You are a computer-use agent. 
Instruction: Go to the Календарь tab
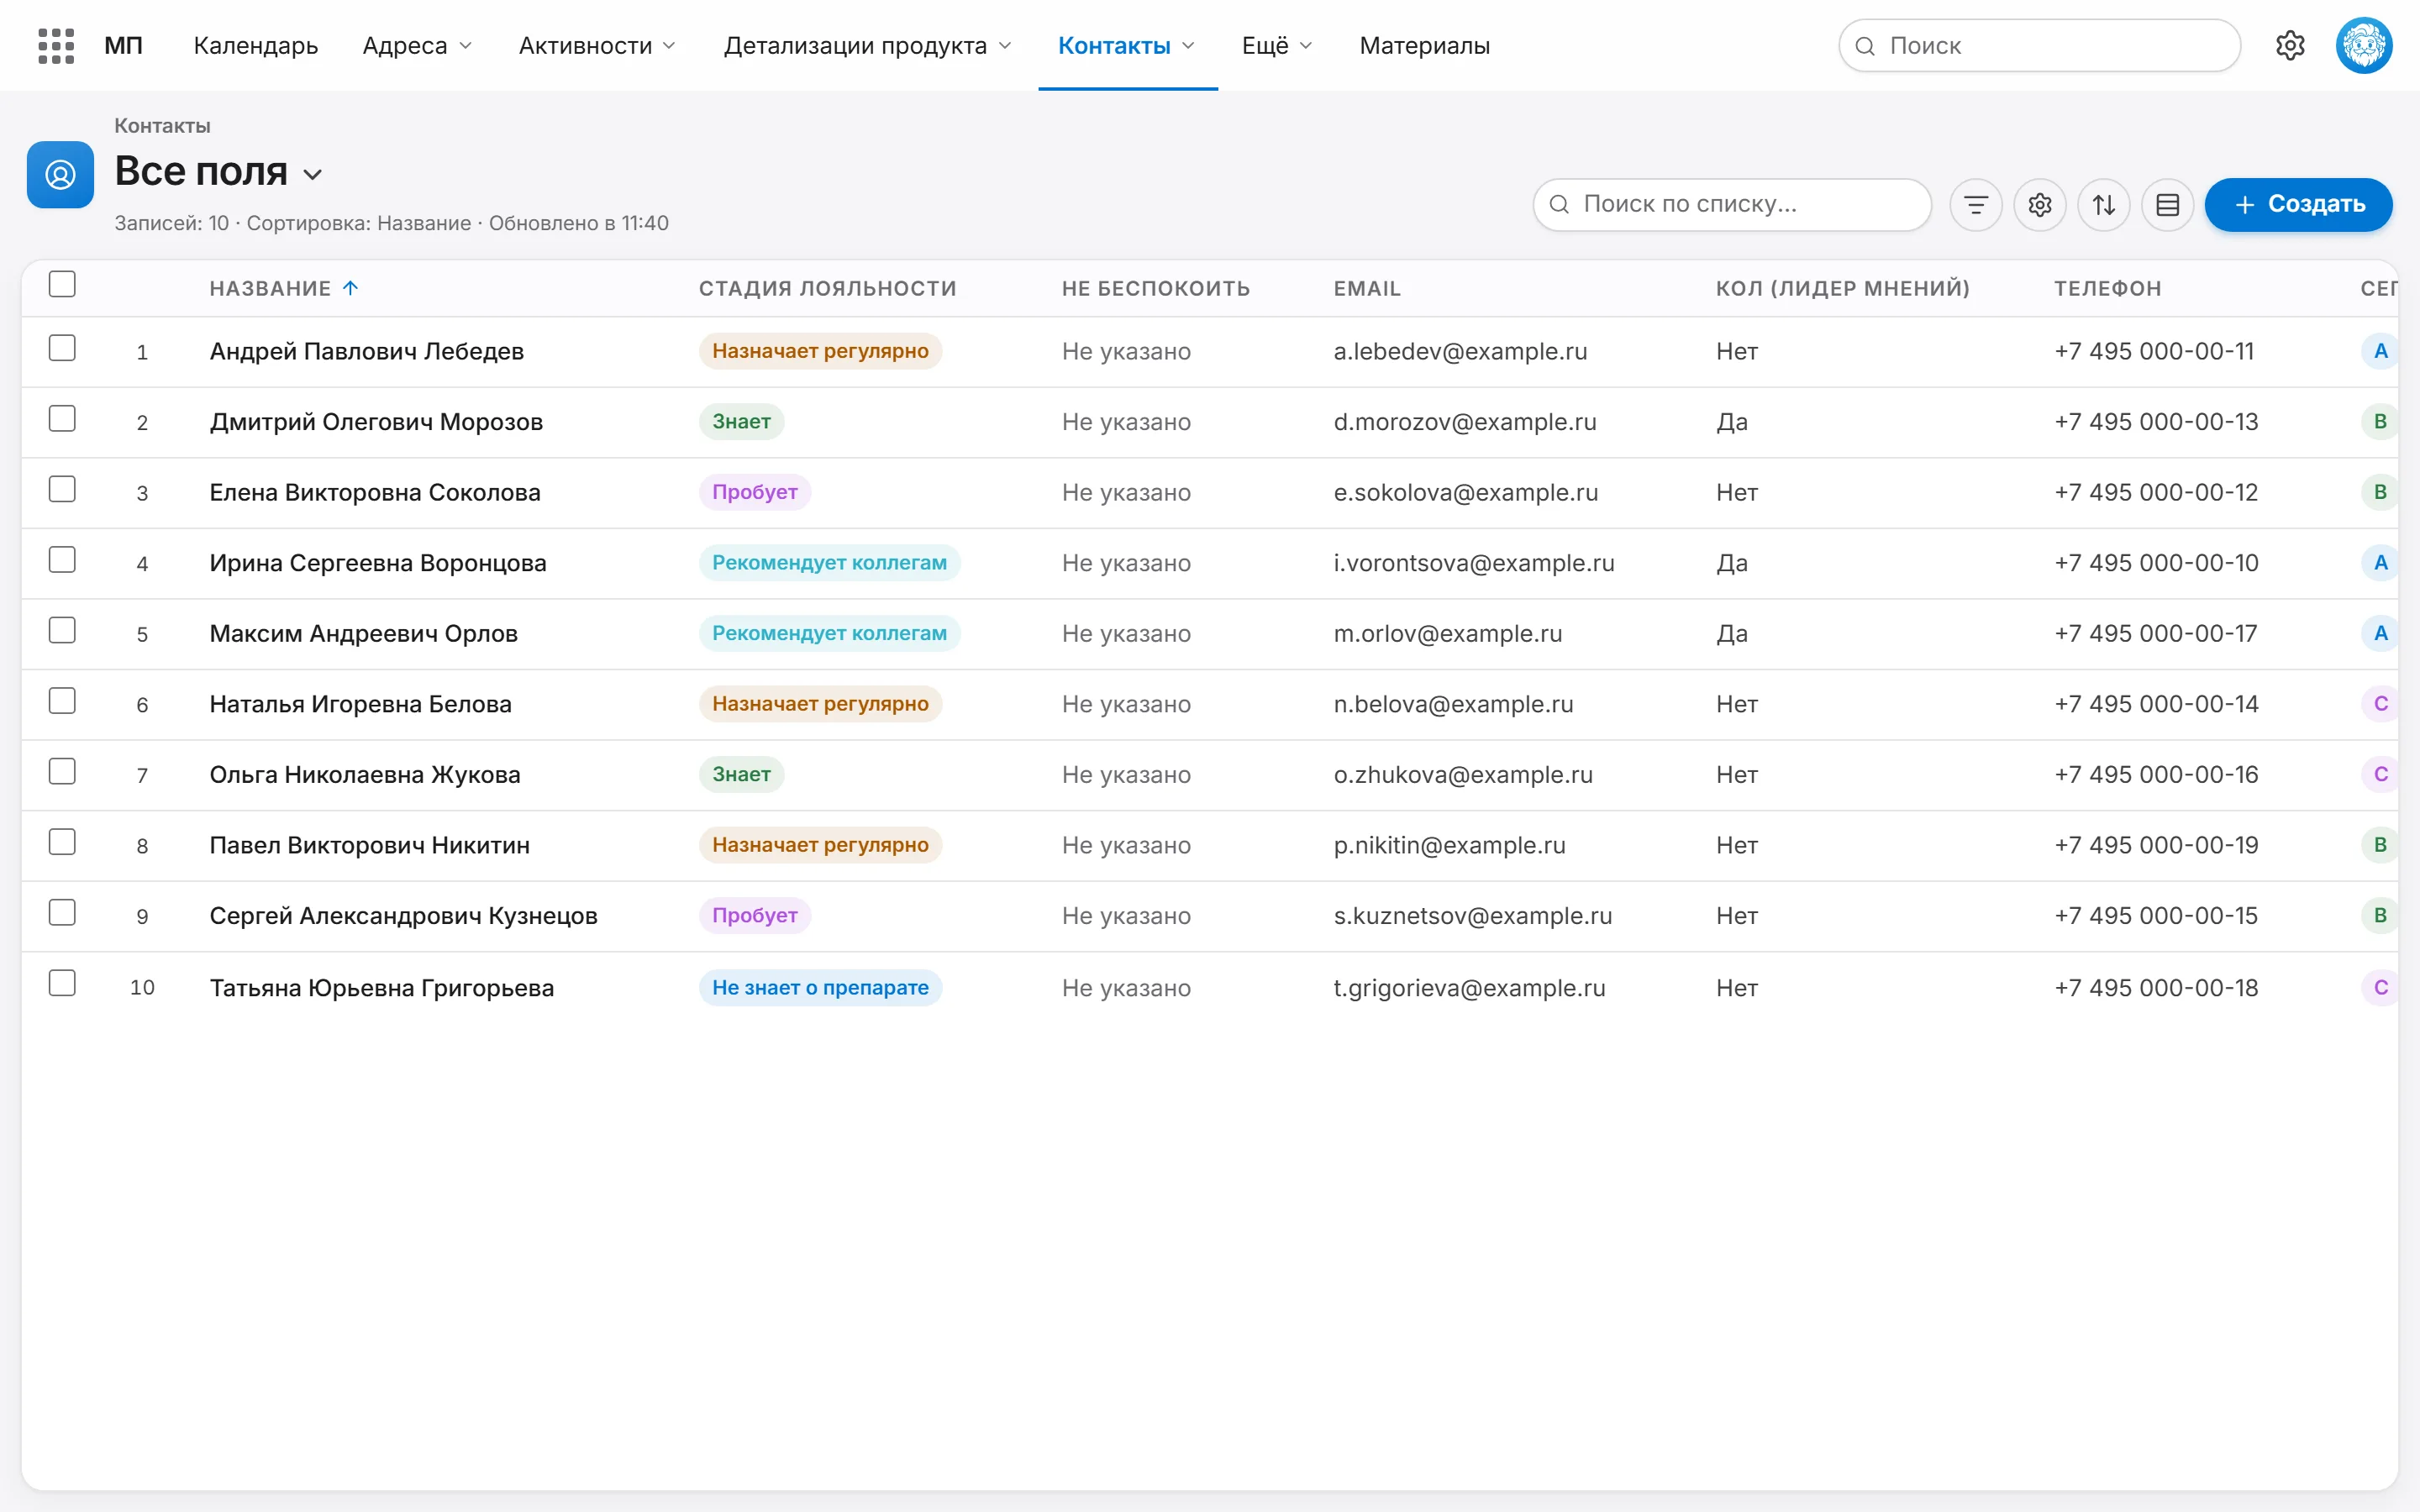[x=256, y=46]
